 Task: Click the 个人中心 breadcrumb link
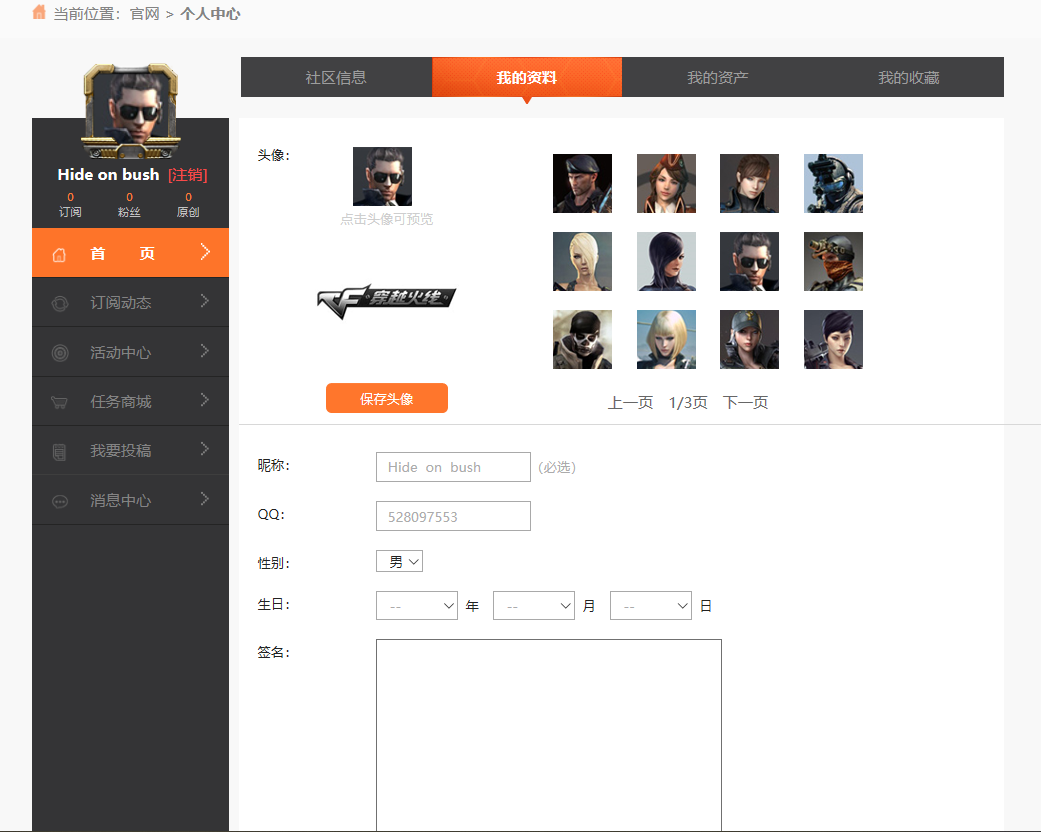pos(210,14)
